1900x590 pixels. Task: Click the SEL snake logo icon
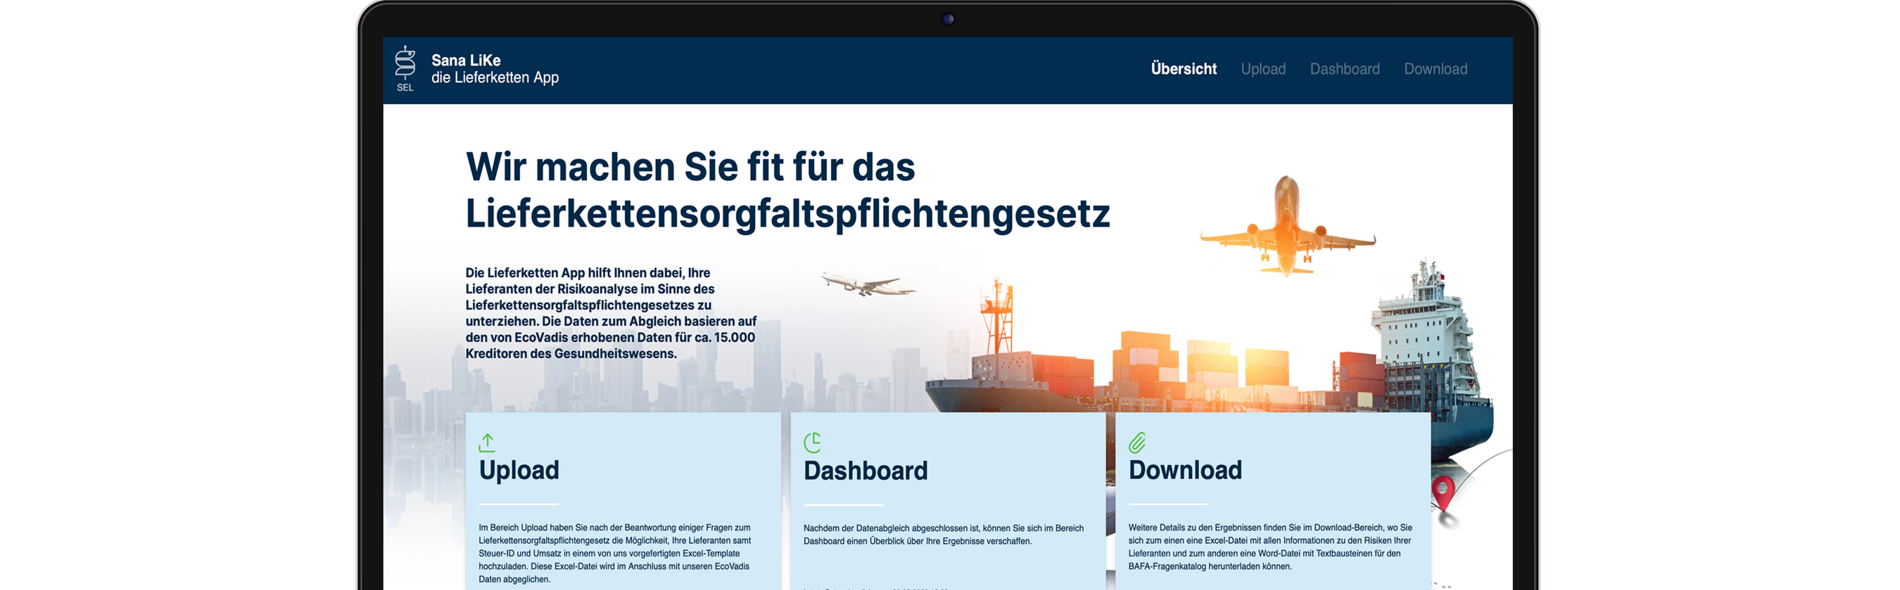tap(405, 69)
